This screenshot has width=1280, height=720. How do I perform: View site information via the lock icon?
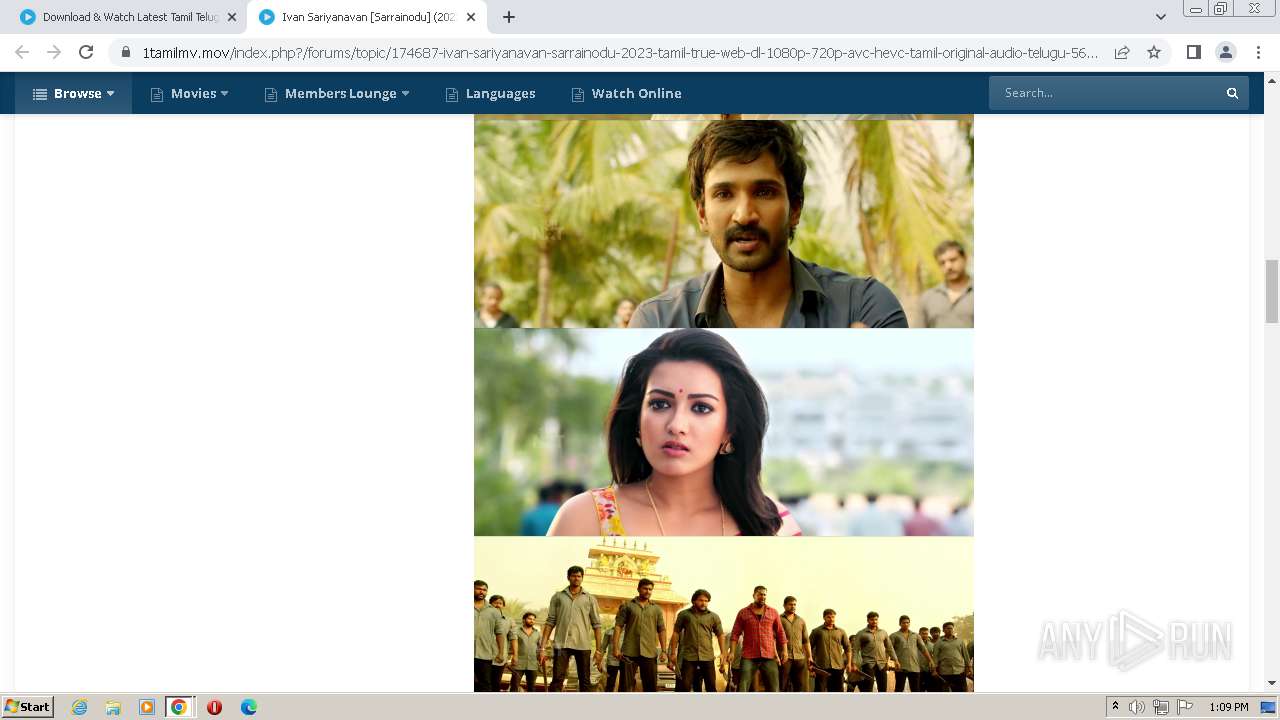point(126,52)
